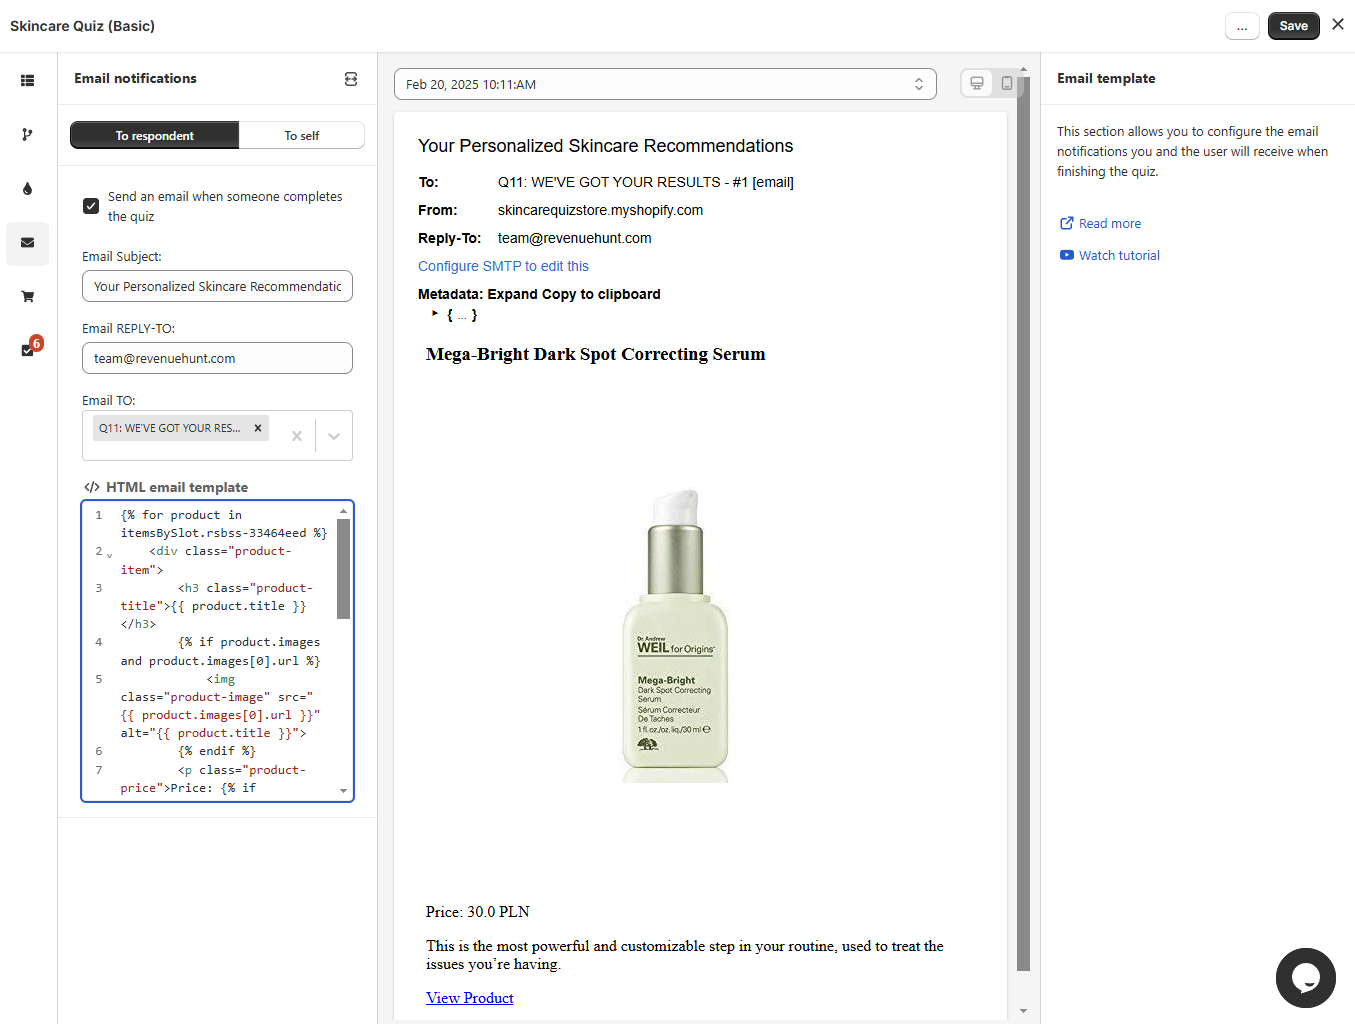Click inside the HTML email template editor
This screenshot has width=1355, height=1024.
217,651
